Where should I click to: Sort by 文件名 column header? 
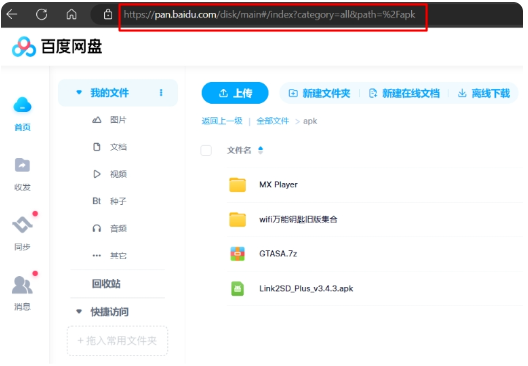pos(239,150)
